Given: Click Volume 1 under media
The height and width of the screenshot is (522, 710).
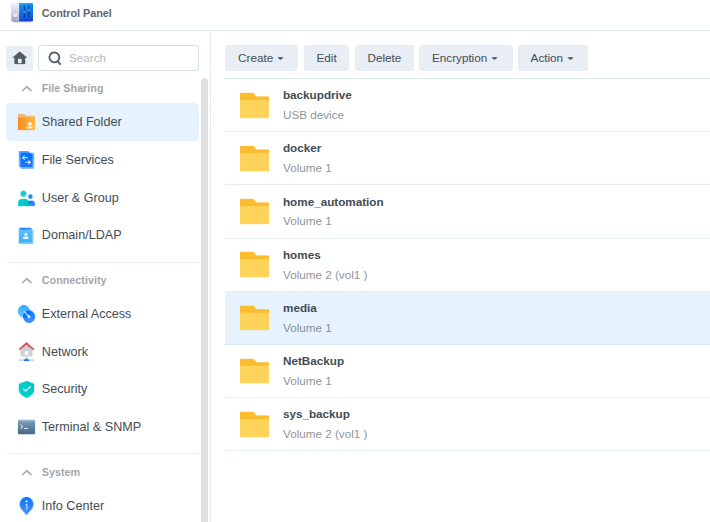Looking at the screenshot, I should click(307, 328).
